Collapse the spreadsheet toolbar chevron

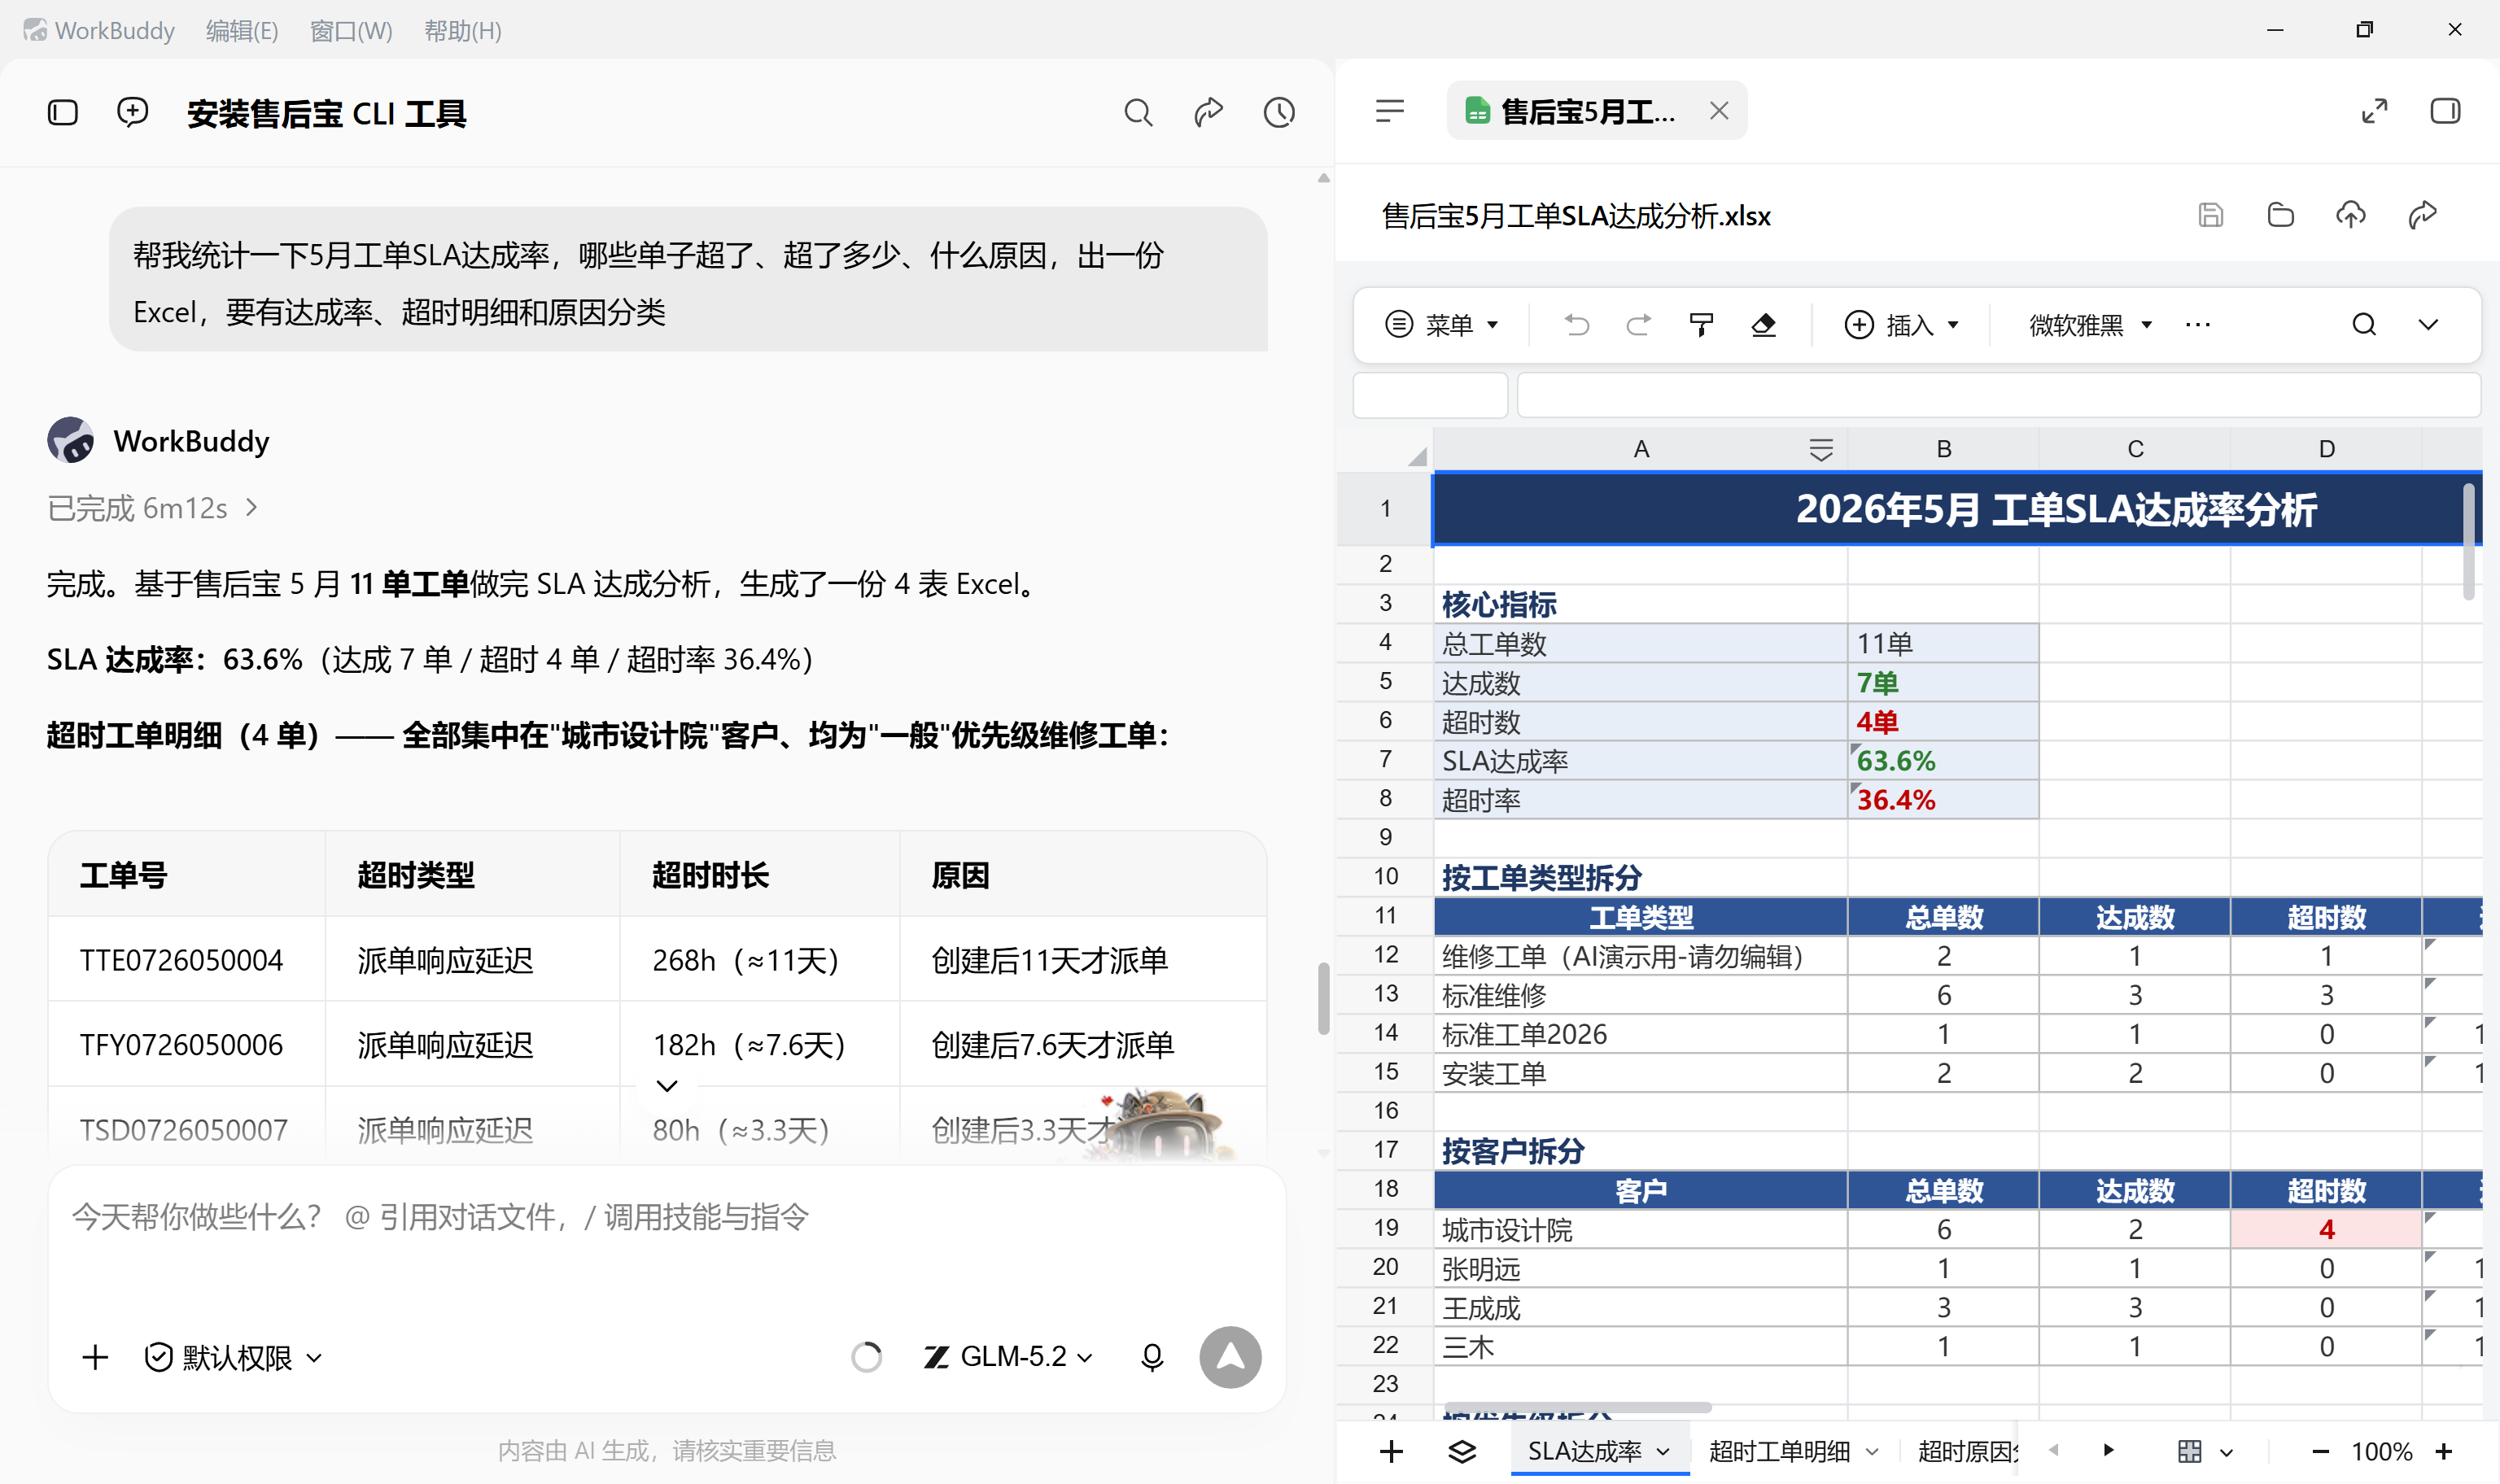2428,325
